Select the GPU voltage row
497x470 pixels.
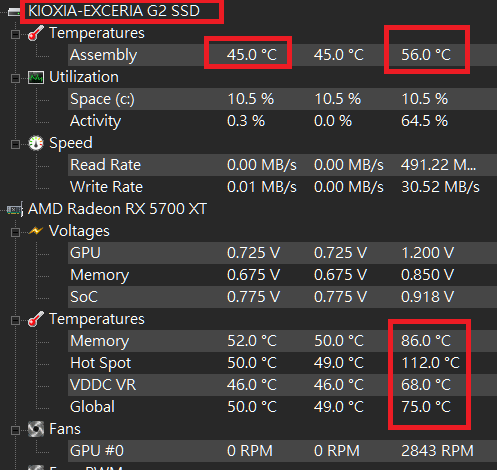[x=282, y=253]
